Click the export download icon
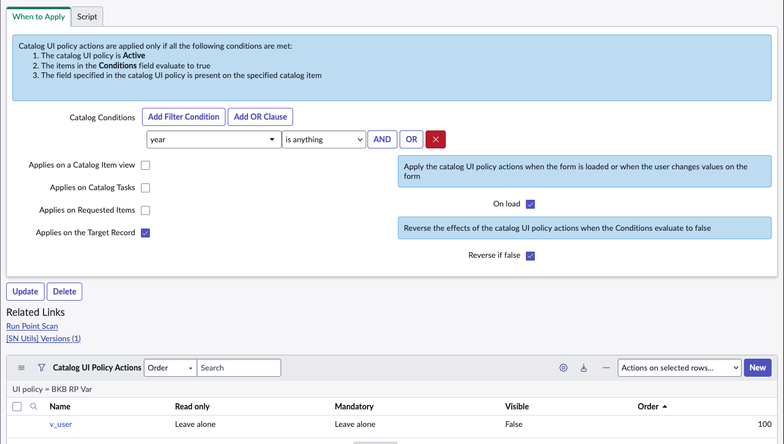Image resolution: width=784 pixels, height=444 pixels. coord(584,368)
